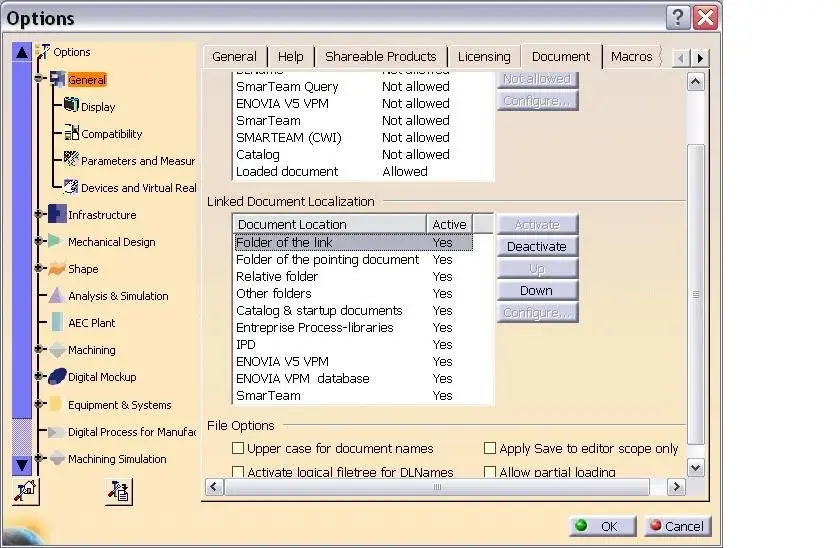The width and height of the screenshot is (840, 548).
Task: Click the Mechanical Design category icon
Action: 55,241
